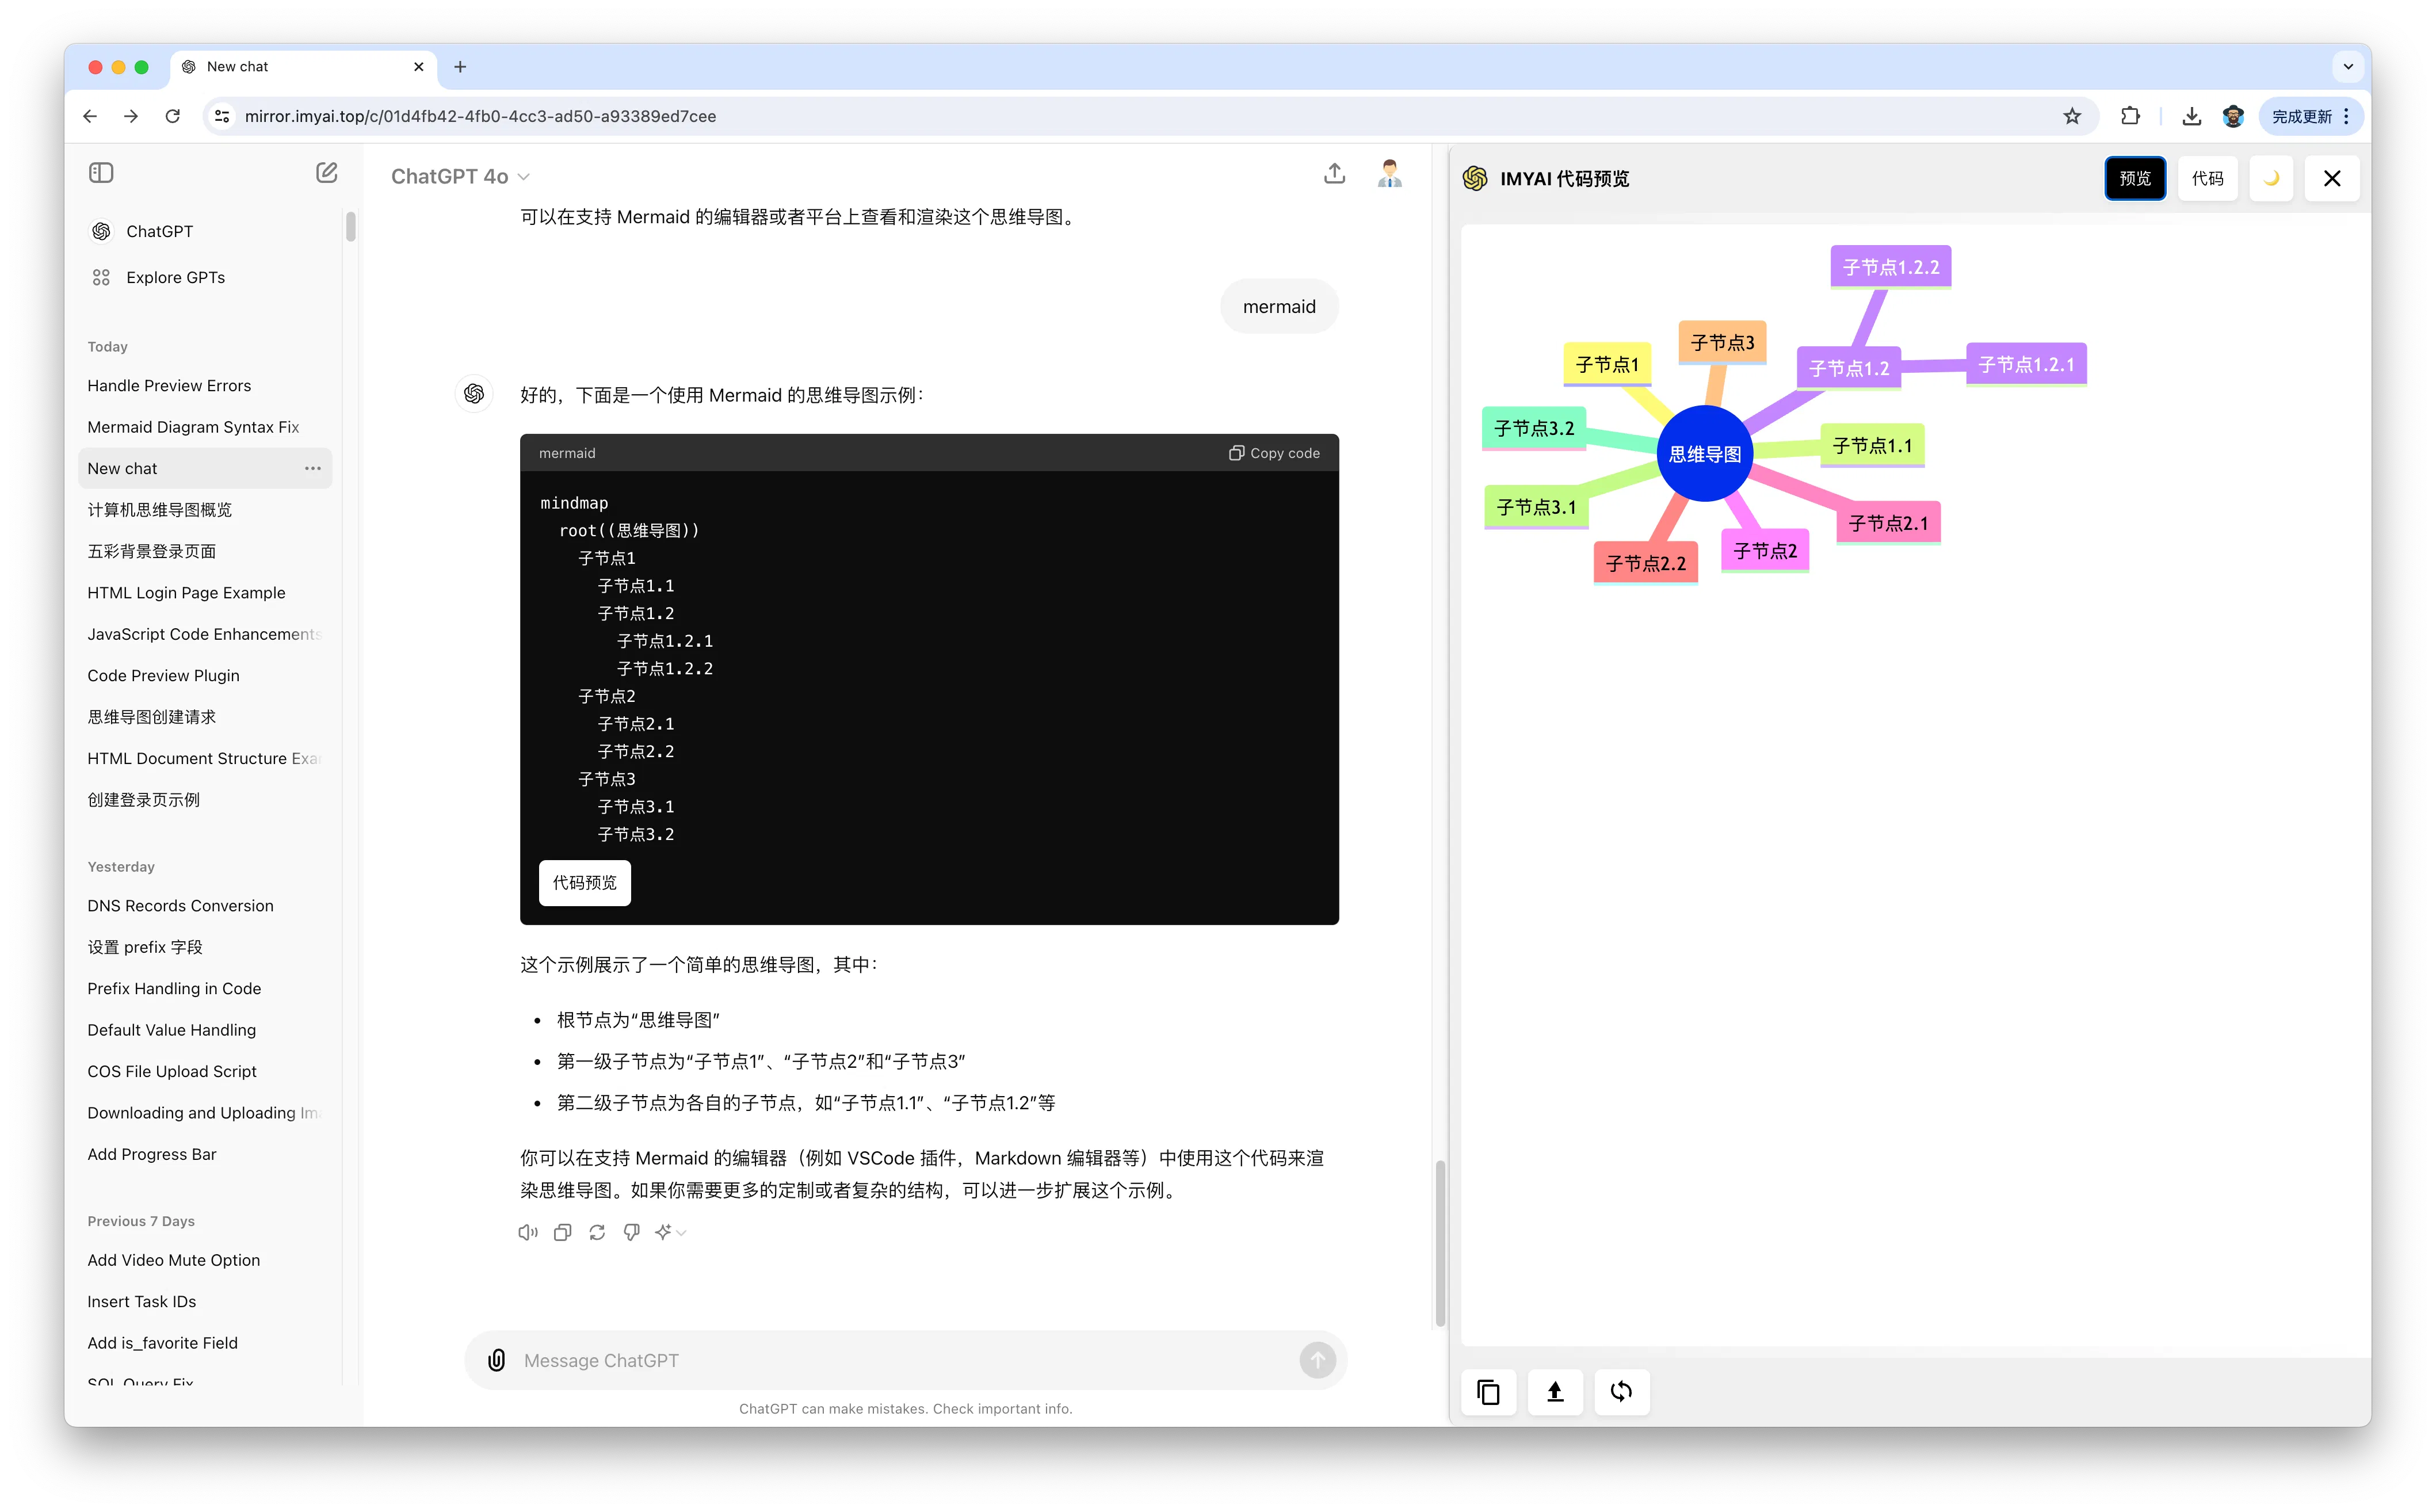Click the chat conversation scrollbar thumb
Viewport: 2436px width, 1512px height.
(x=1440, y=1243)
